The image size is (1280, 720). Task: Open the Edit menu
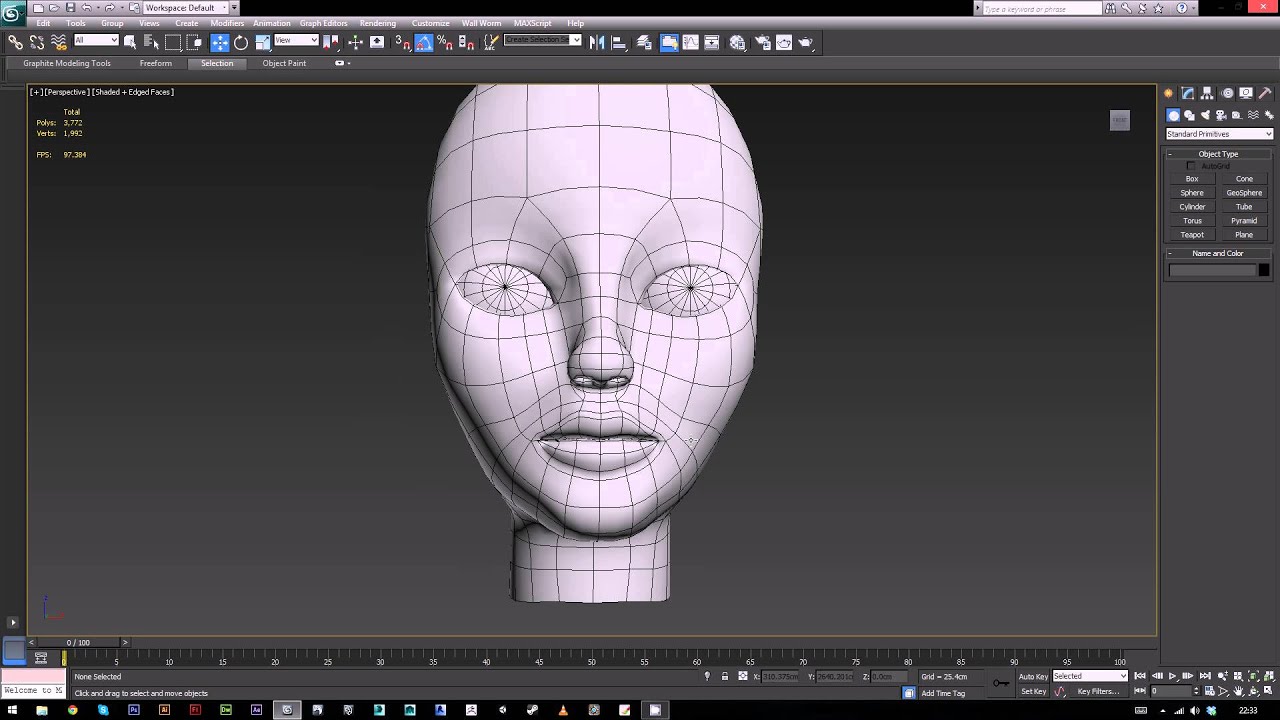coord(43,23)
